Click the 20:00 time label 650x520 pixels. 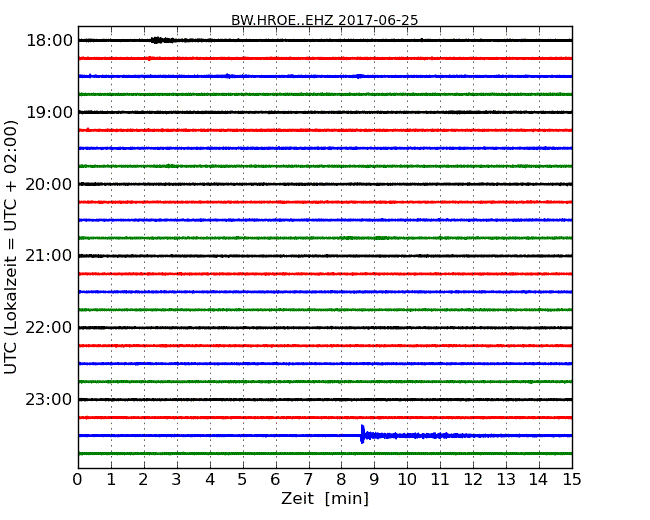pos(49,184)
